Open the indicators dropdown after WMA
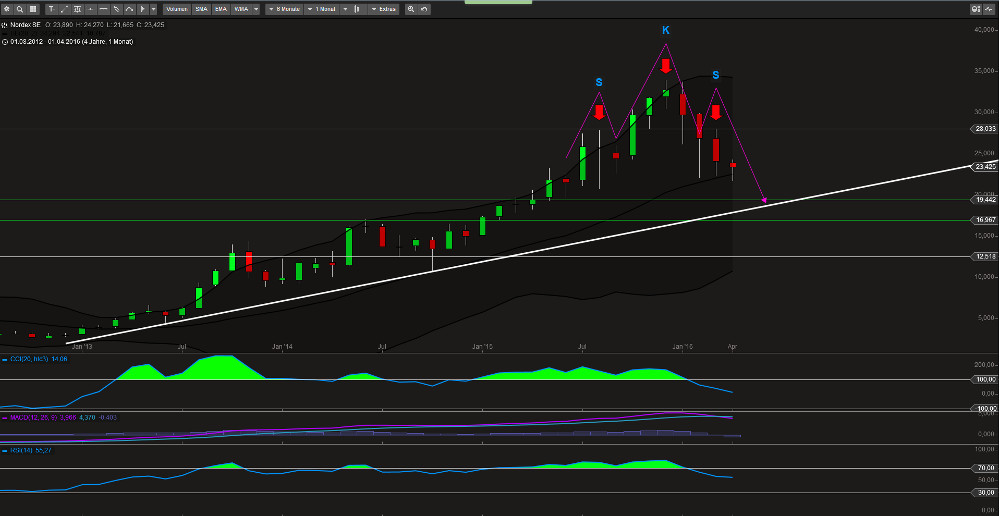 coord(256,9)
